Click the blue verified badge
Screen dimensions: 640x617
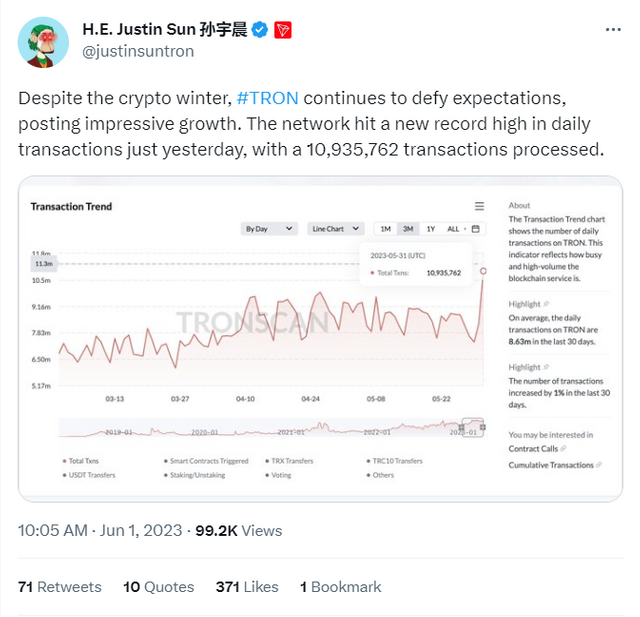pyautogui.click(x=259, y=30)
